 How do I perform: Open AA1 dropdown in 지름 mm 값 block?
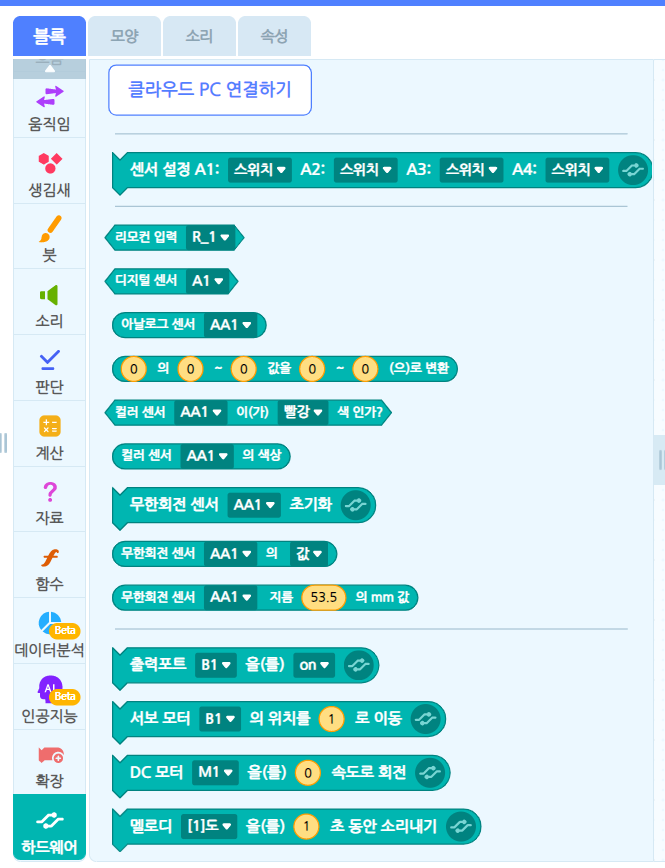pyautogui.click(x=231, y=597)
